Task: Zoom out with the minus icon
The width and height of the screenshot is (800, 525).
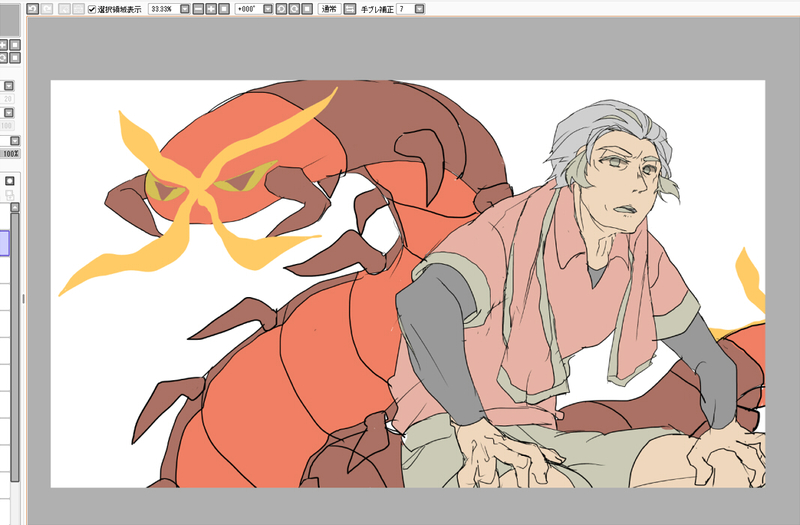Action: tap(198, 9)
